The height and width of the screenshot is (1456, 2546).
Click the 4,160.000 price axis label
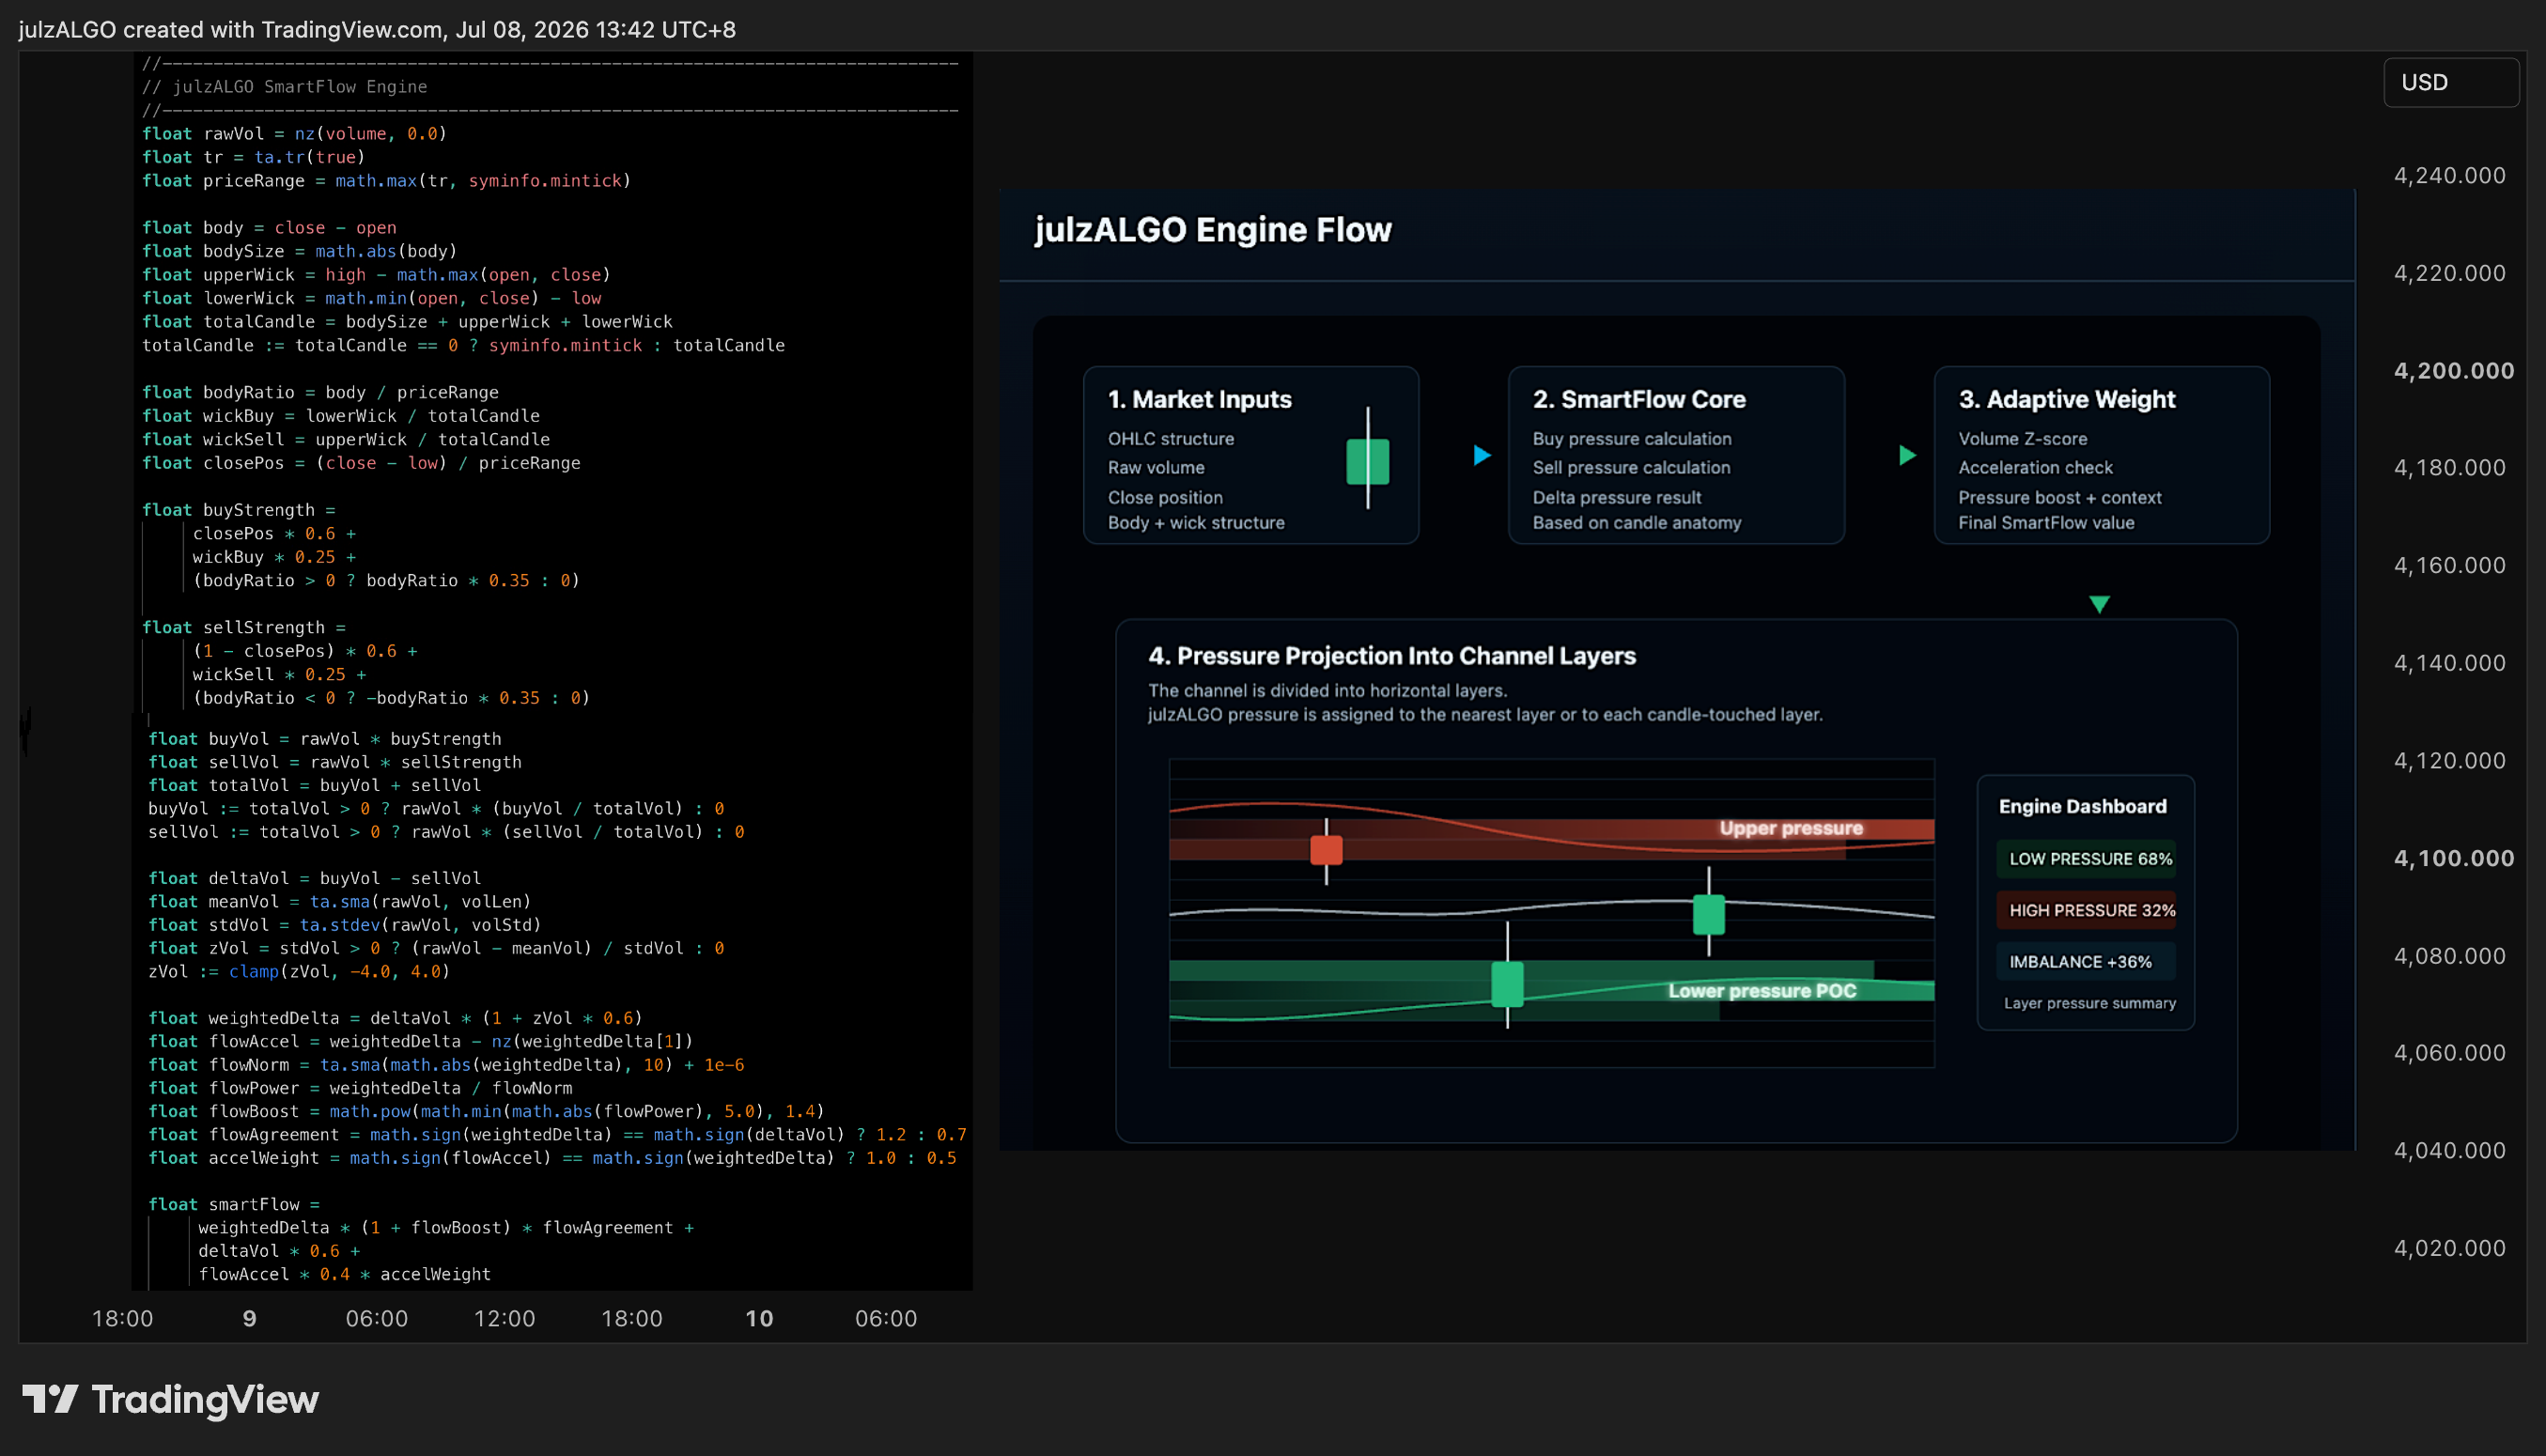(2449, 566)
